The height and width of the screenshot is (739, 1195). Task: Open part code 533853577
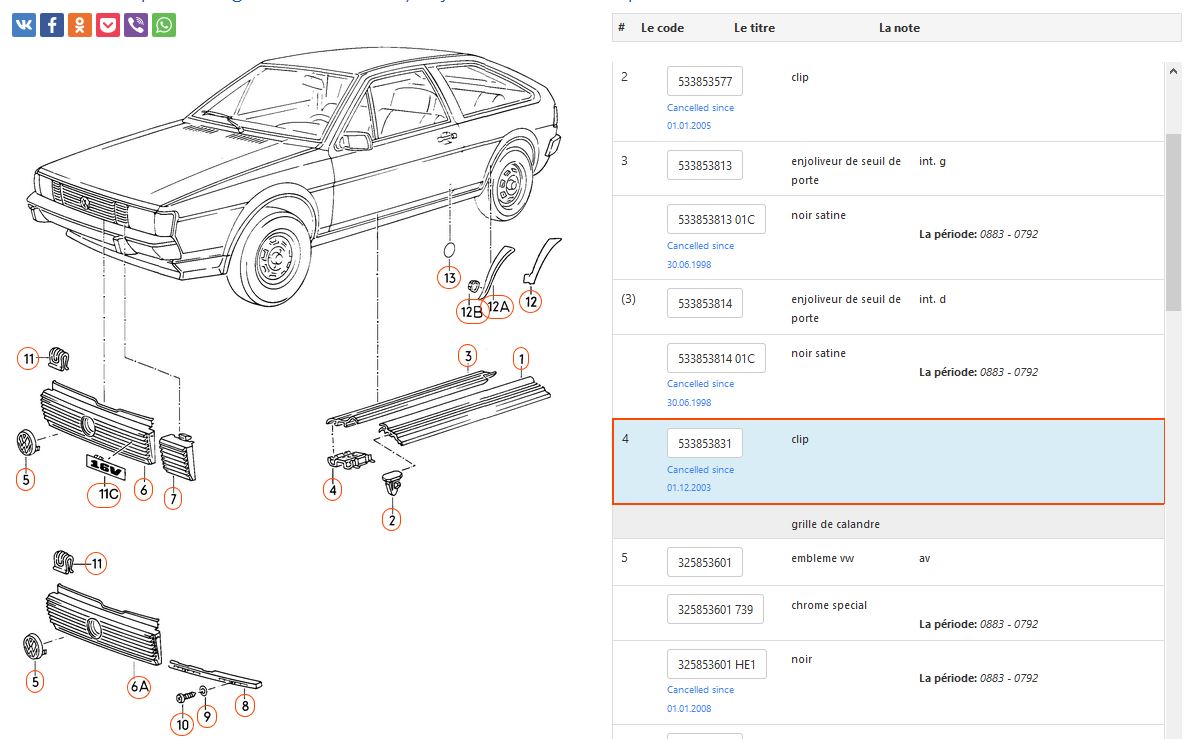click(704, 82)
